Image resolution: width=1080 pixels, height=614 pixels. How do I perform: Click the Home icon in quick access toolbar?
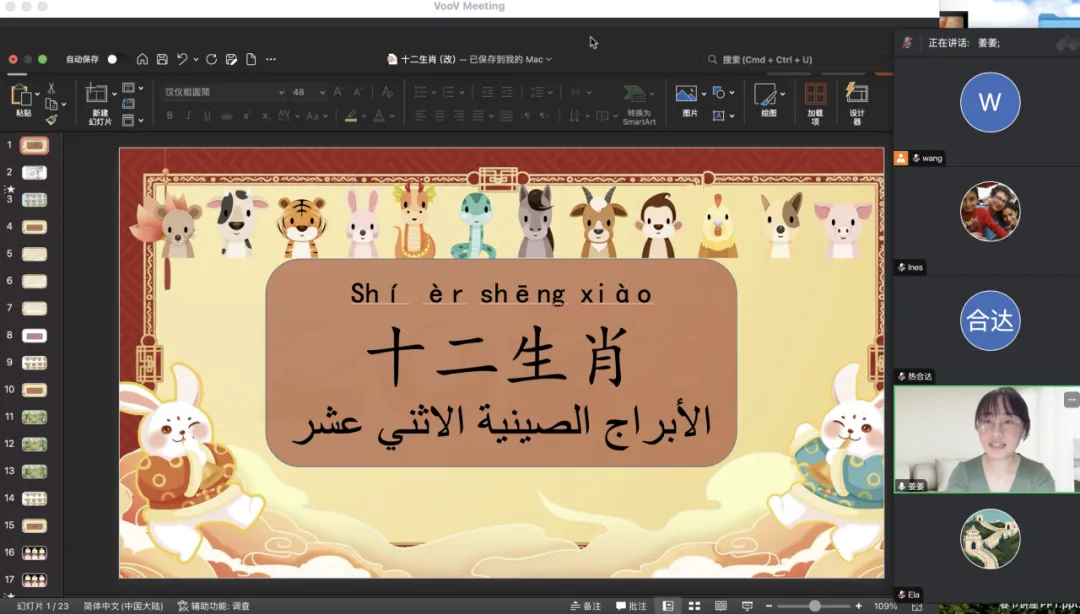pyautogui.click(x=142, y=59)
